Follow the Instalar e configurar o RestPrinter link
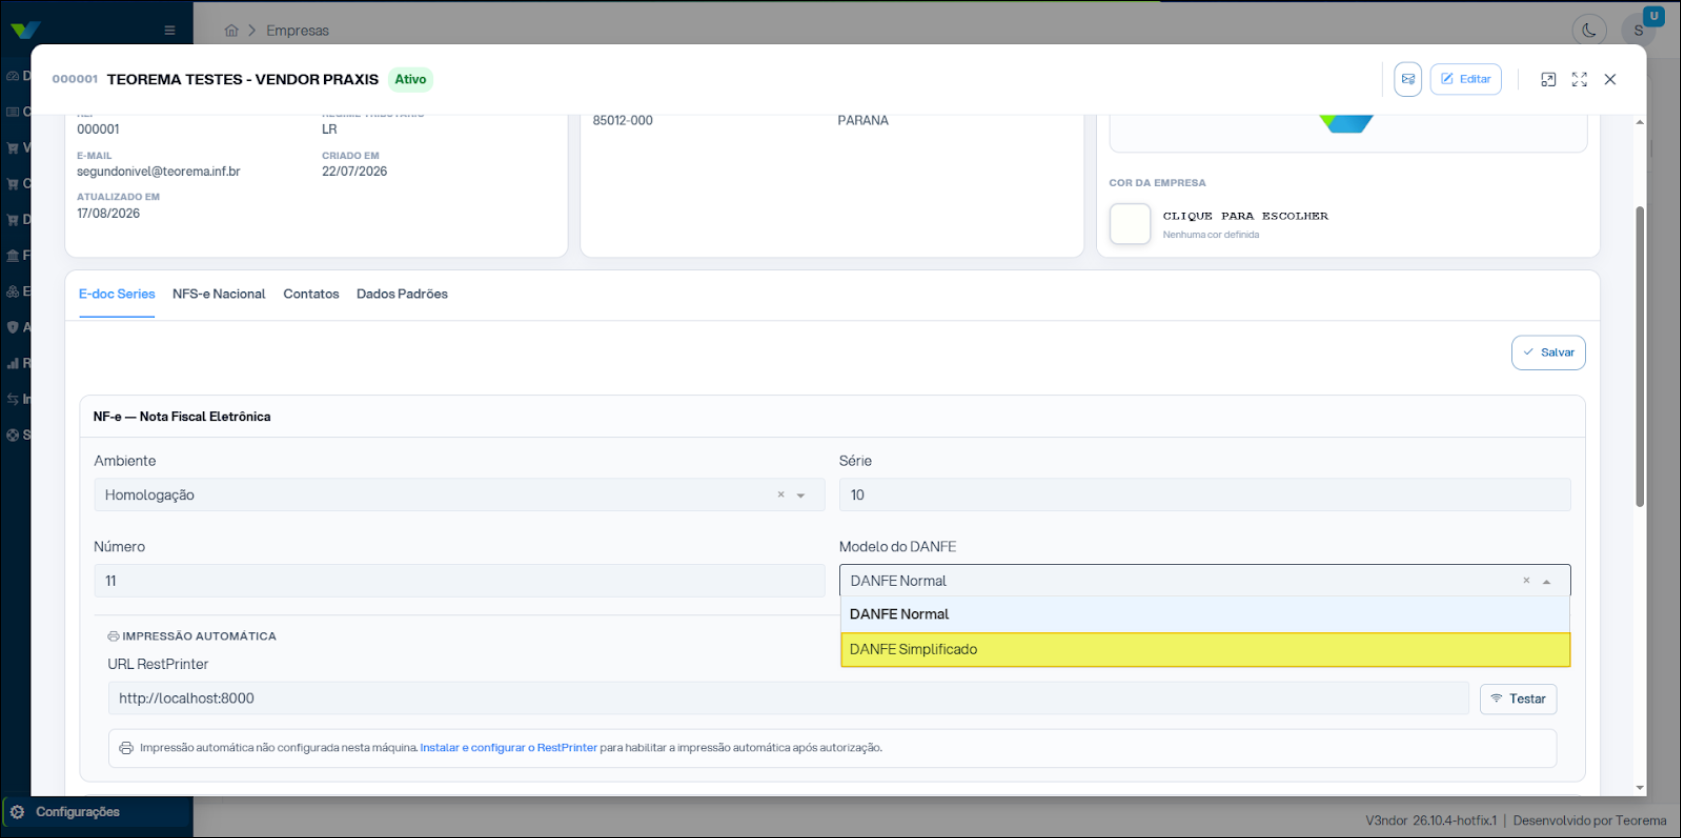1681x838 pixels. (x=508, y=748)
